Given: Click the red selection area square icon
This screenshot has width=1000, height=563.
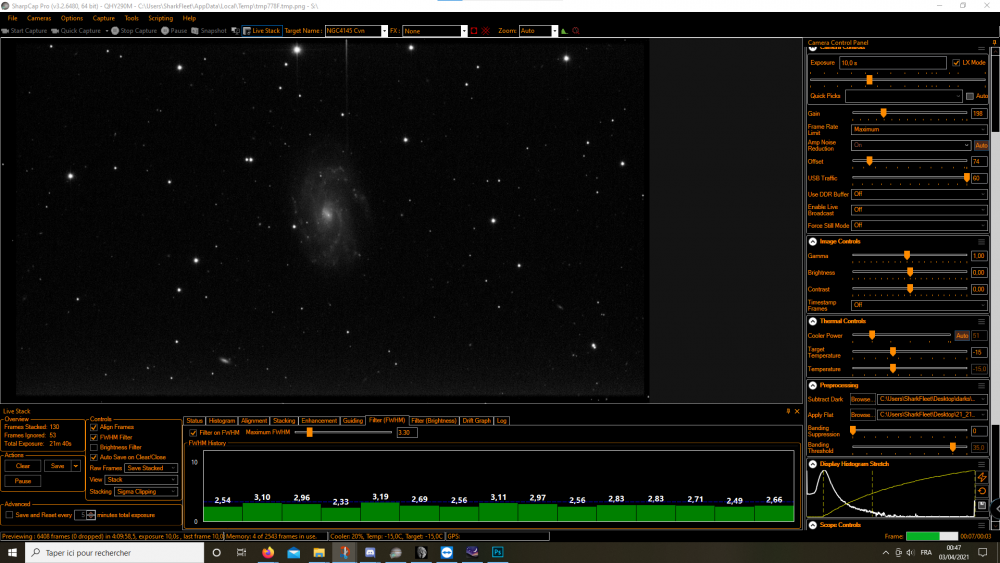Looking at the screenshot, I should click(x=474, y=31).
